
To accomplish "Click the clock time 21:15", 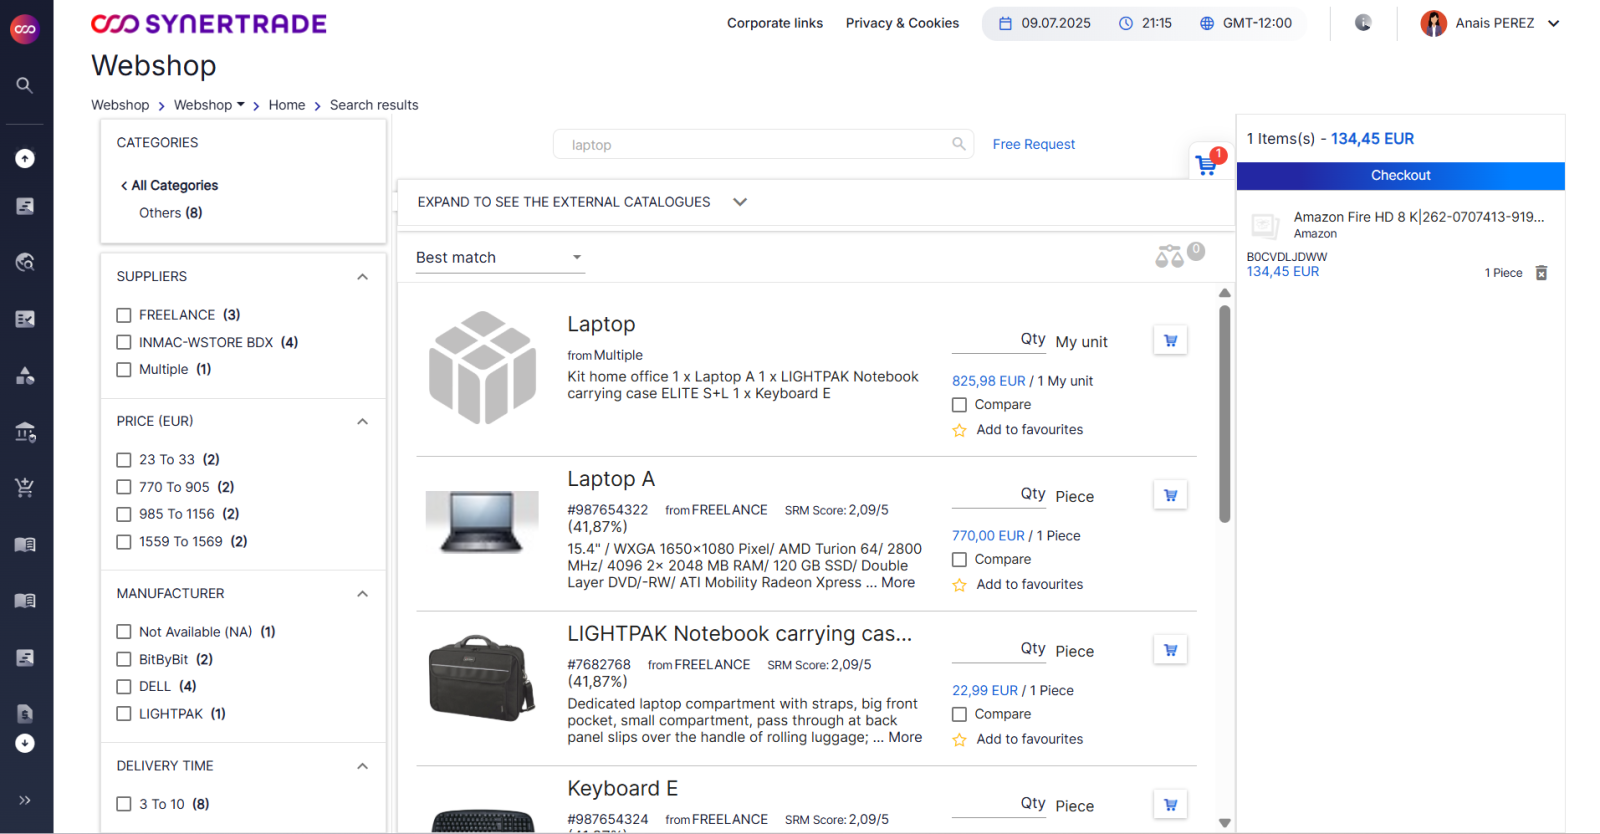I will [x=1145, y=23].
